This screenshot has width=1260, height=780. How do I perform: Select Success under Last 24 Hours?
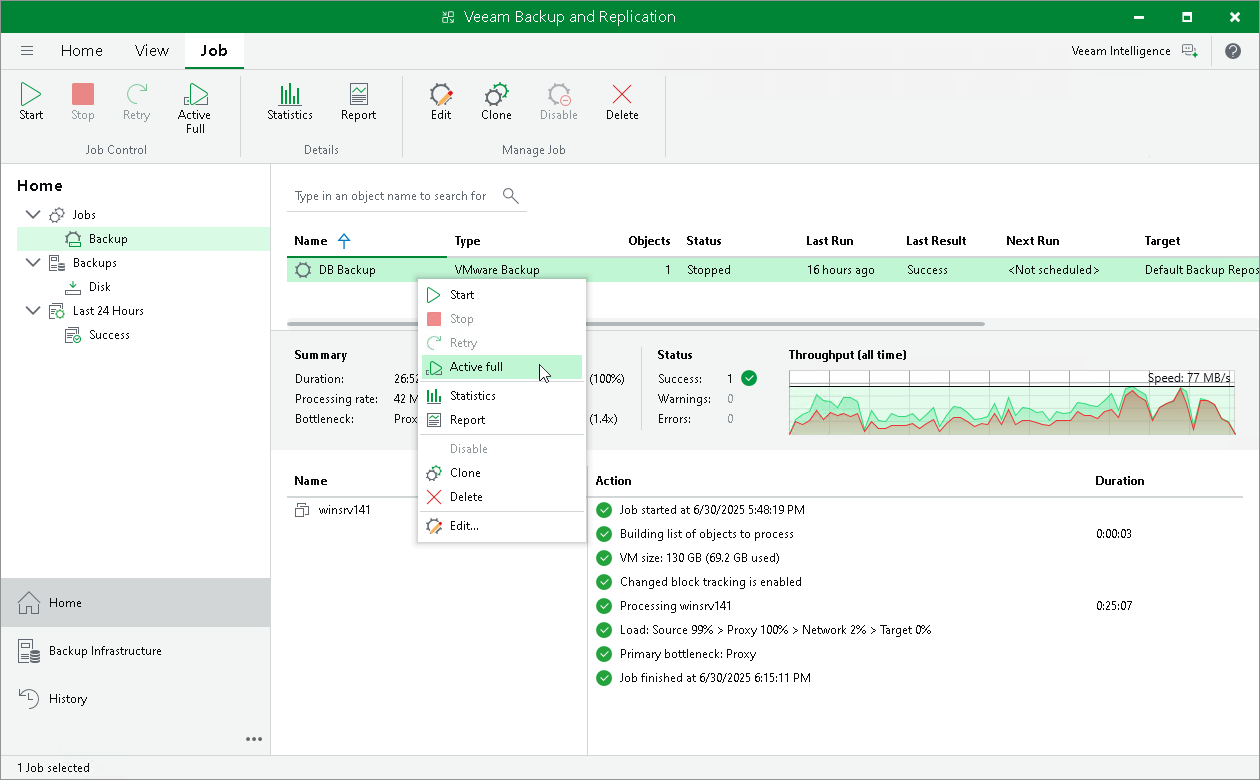click(x=109, y=335)
